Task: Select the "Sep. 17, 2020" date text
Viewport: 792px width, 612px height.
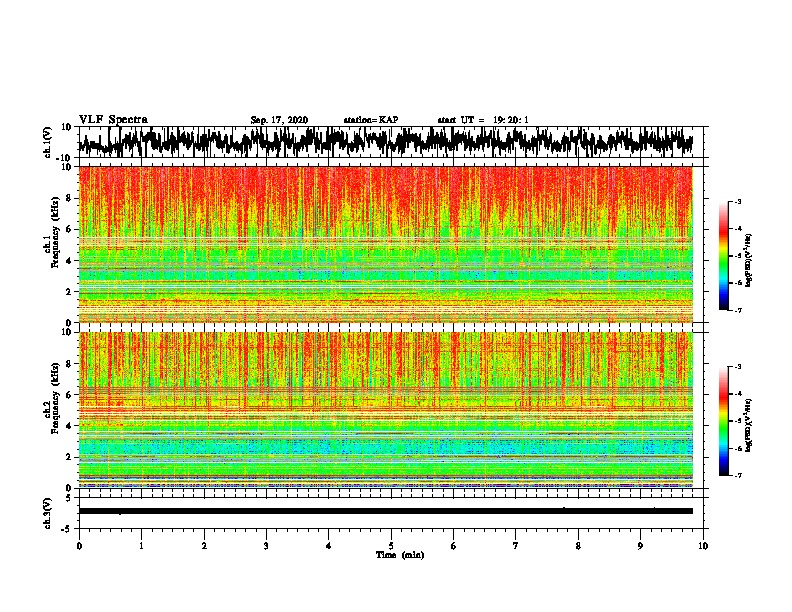Action: tap(279, 120)
